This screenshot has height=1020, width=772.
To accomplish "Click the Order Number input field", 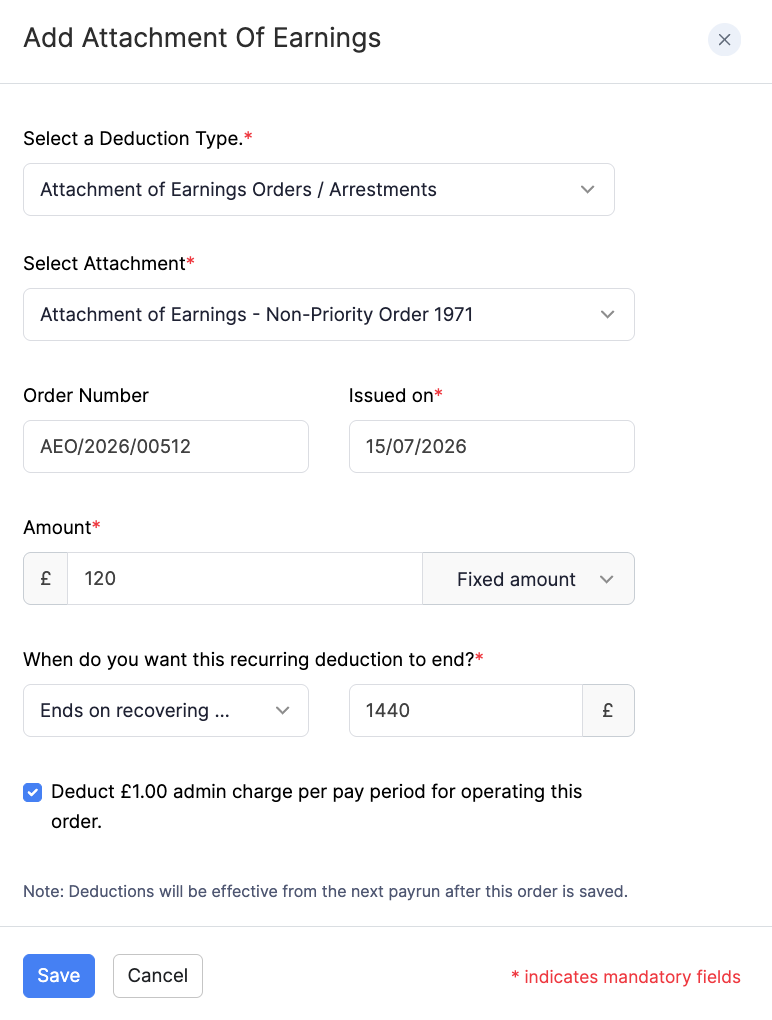I will tap(166, 446).
